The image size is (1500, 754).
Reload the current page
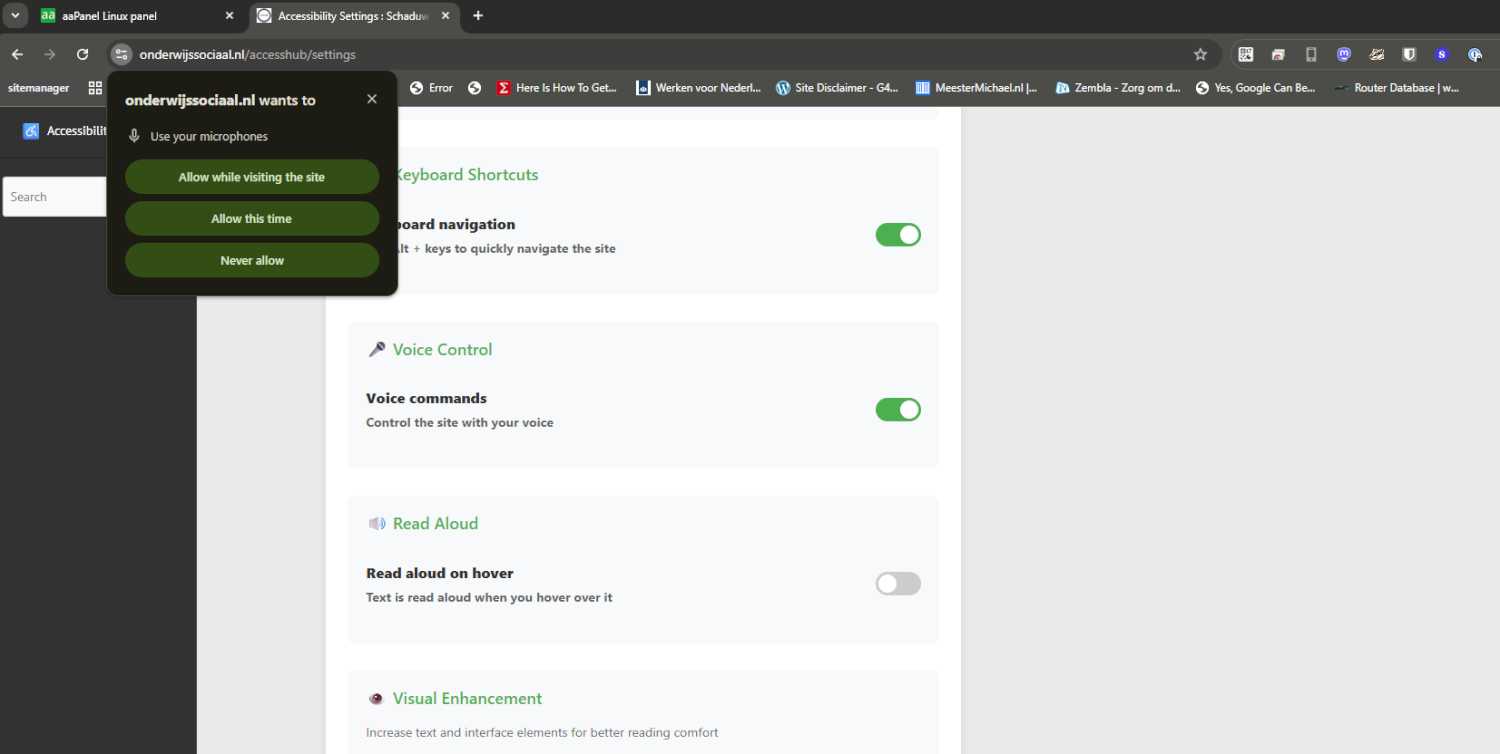83,55
